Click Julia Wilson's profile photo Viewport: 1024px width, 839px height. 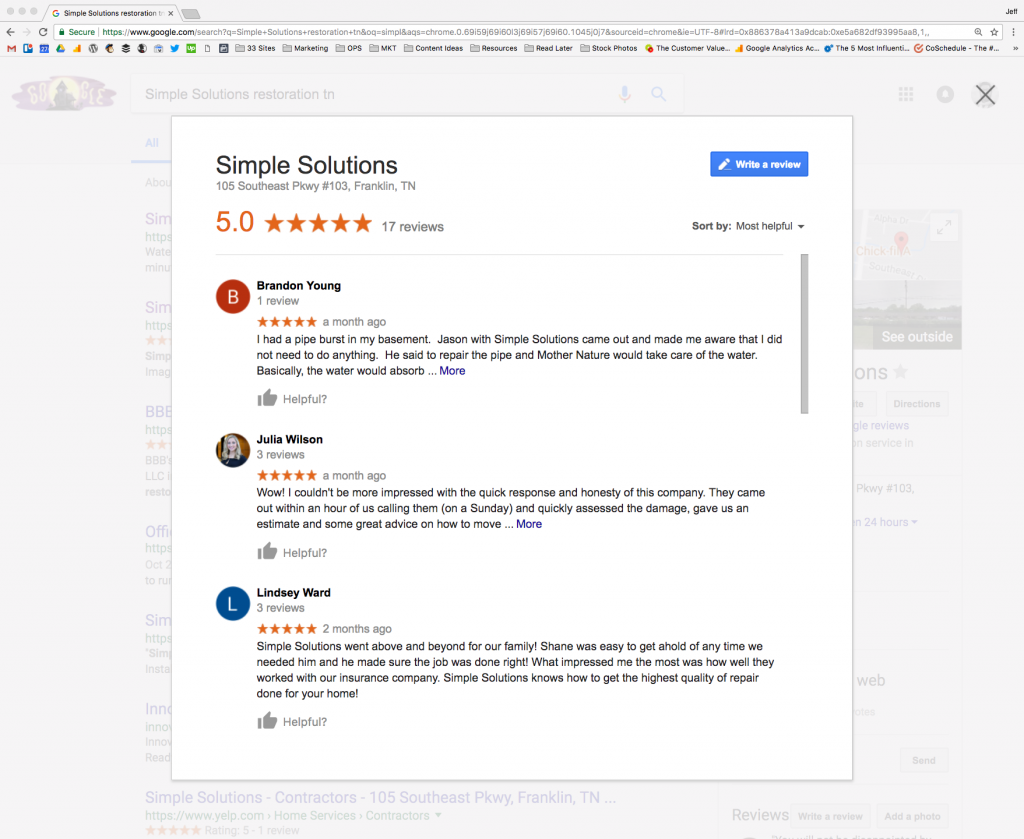point(233,451)
